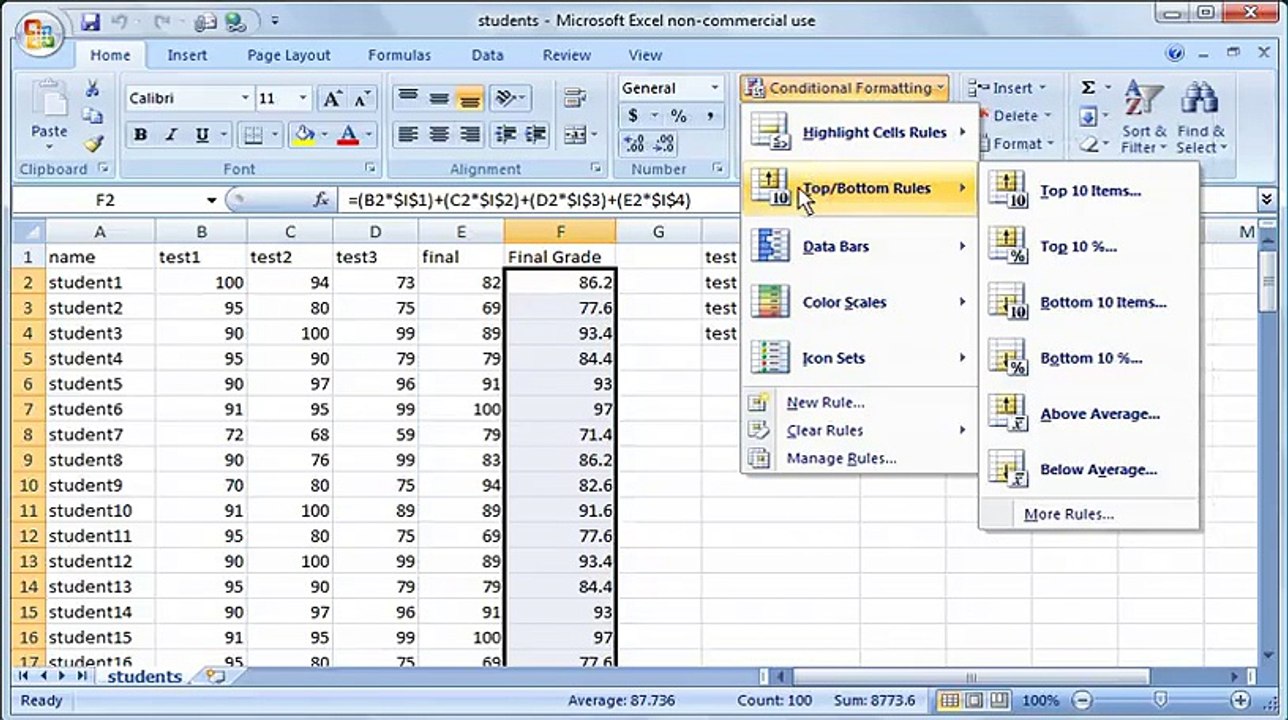Open Sort & Filter menu
The width and height of the screenshot is (1288, 720).
coord(1144,118)
